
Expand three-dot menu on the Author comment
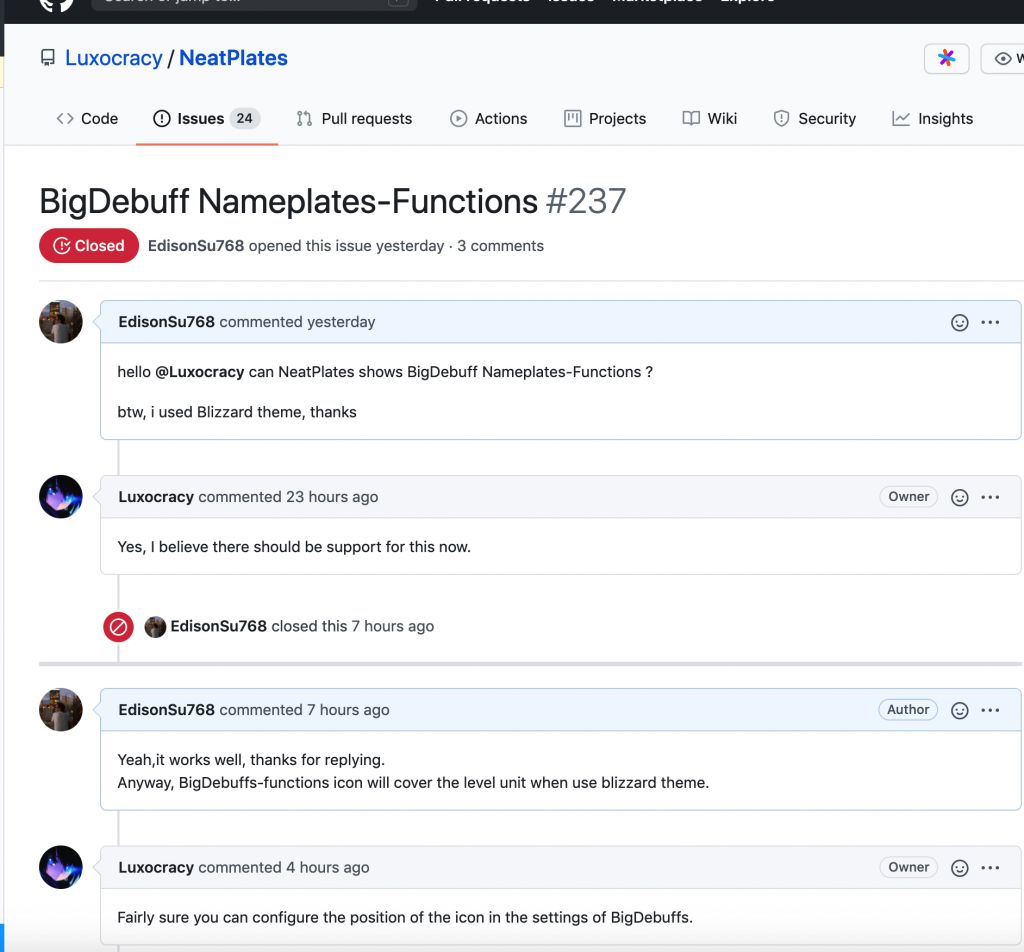pyautogui.click(x=990, y=711)
